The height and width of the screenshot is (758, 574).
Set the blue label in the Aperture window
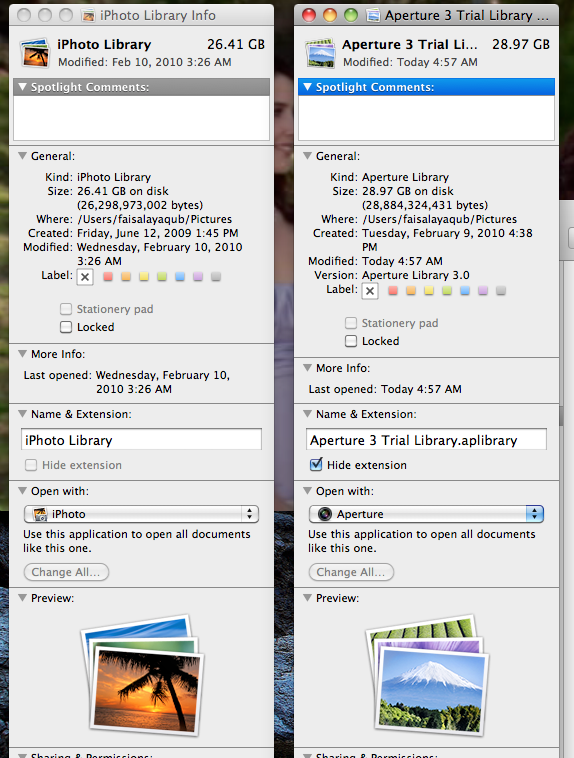click(465, 291)
